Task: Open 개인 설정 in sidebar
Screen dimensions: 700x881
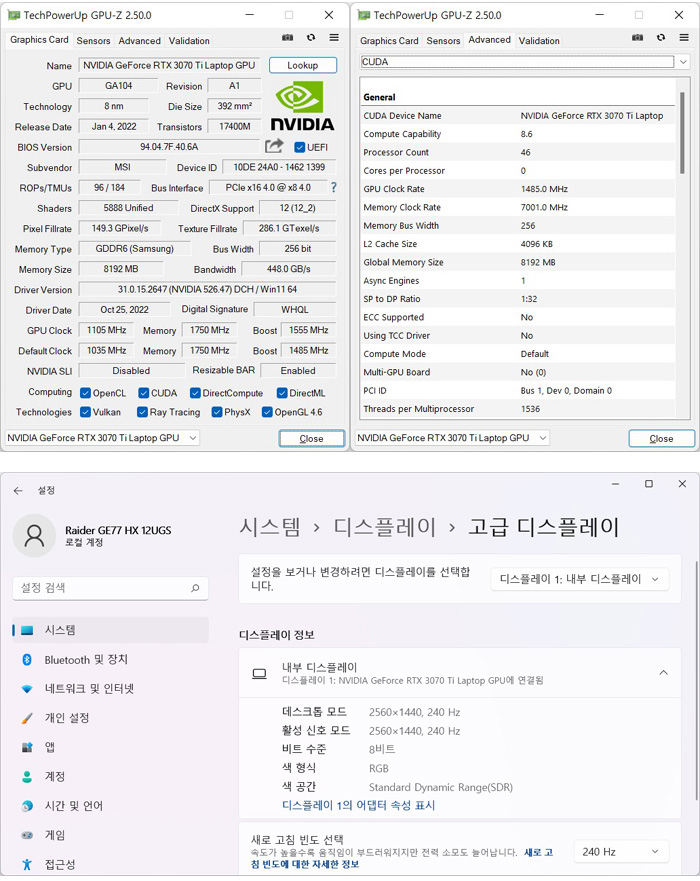Action: [111, 718]
